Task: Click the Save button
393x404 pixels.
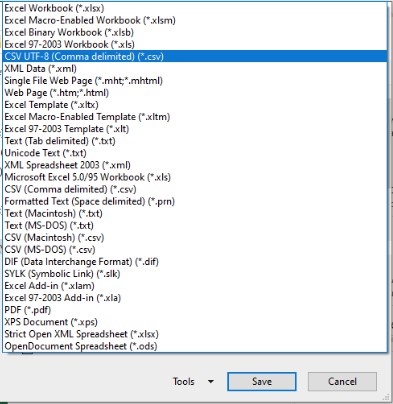Action: point(262,381)
